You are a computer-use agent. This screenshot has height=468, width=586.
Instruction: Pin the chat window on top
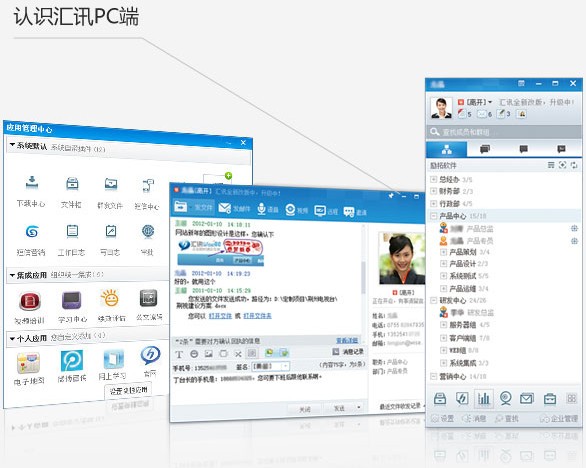coord(391,195)
